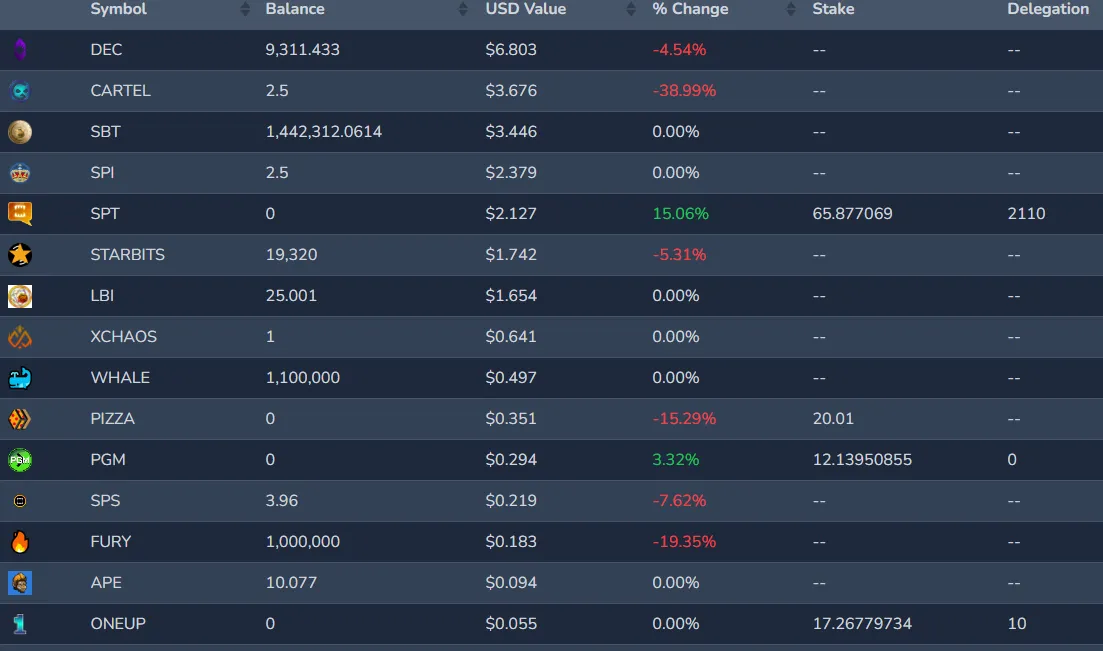Select the CARTEL symbol name

120,91
